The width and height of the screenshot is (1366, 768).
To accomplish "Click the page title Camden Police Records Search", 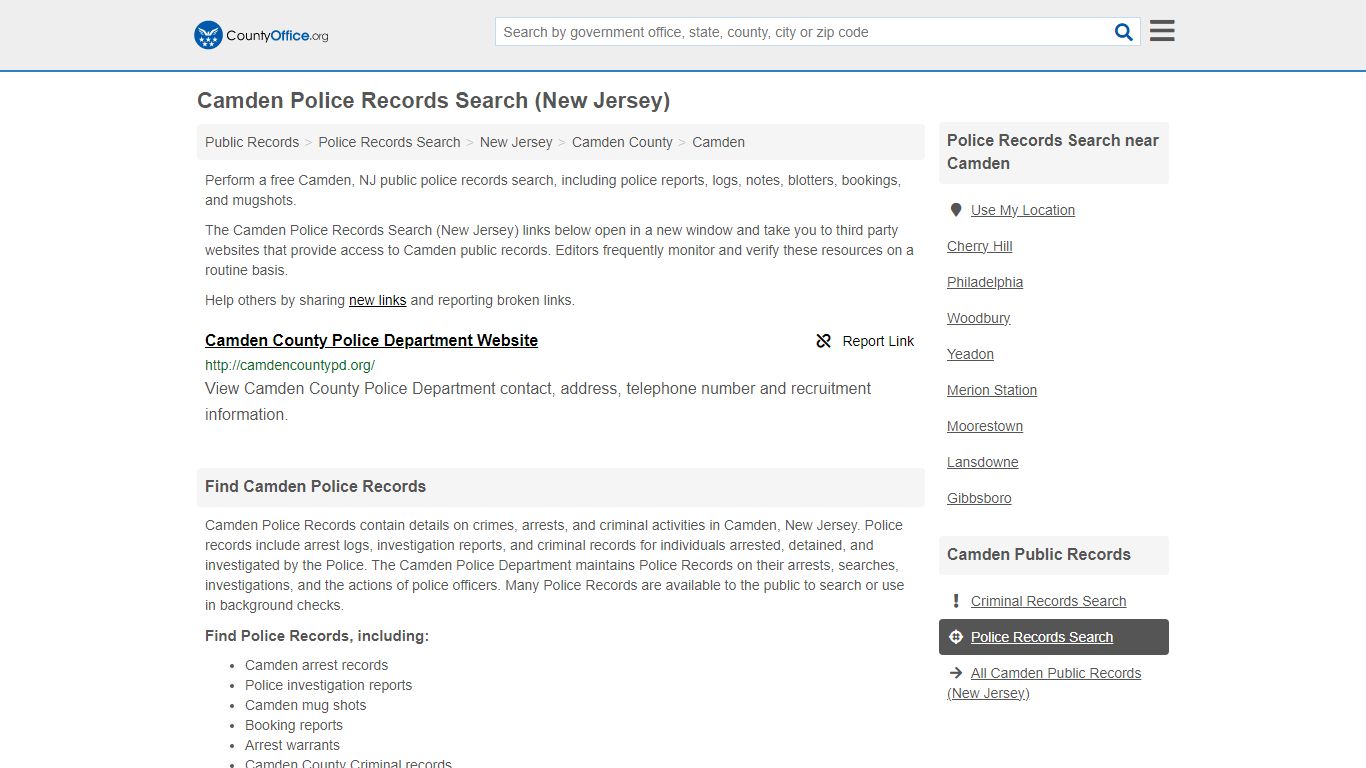I will point(433,100).
